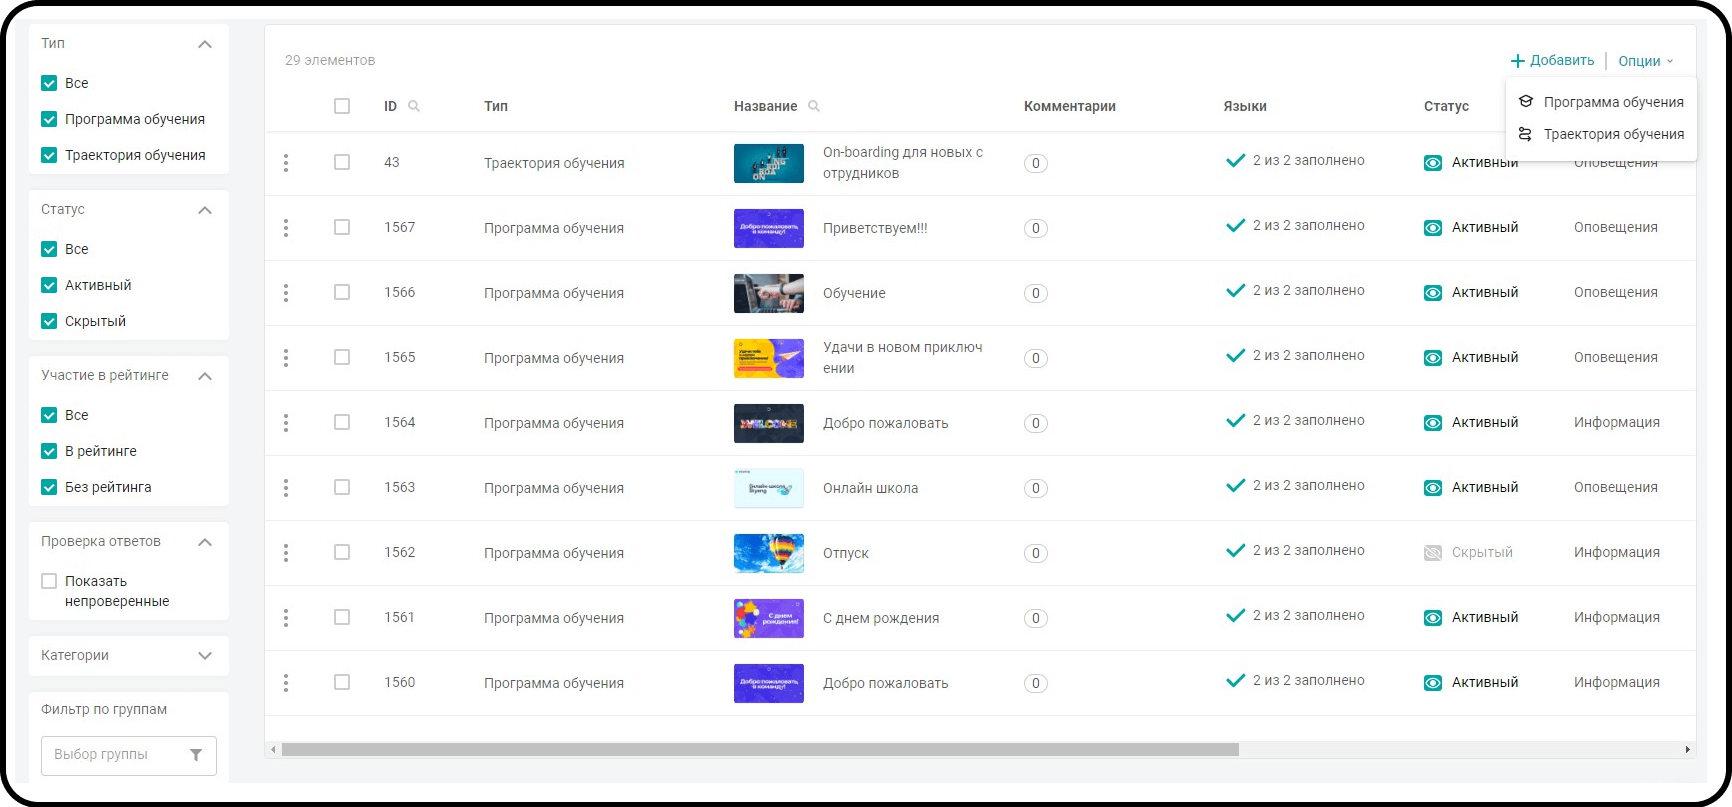Expand the Категории filter section
Screen dimensions: 1732x807
tap(205, 656)
